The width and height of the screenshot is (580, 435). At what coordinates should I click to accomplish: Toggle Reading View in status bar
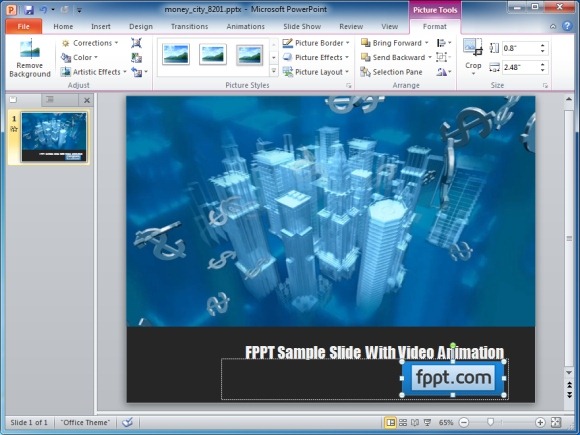[415, 422]
